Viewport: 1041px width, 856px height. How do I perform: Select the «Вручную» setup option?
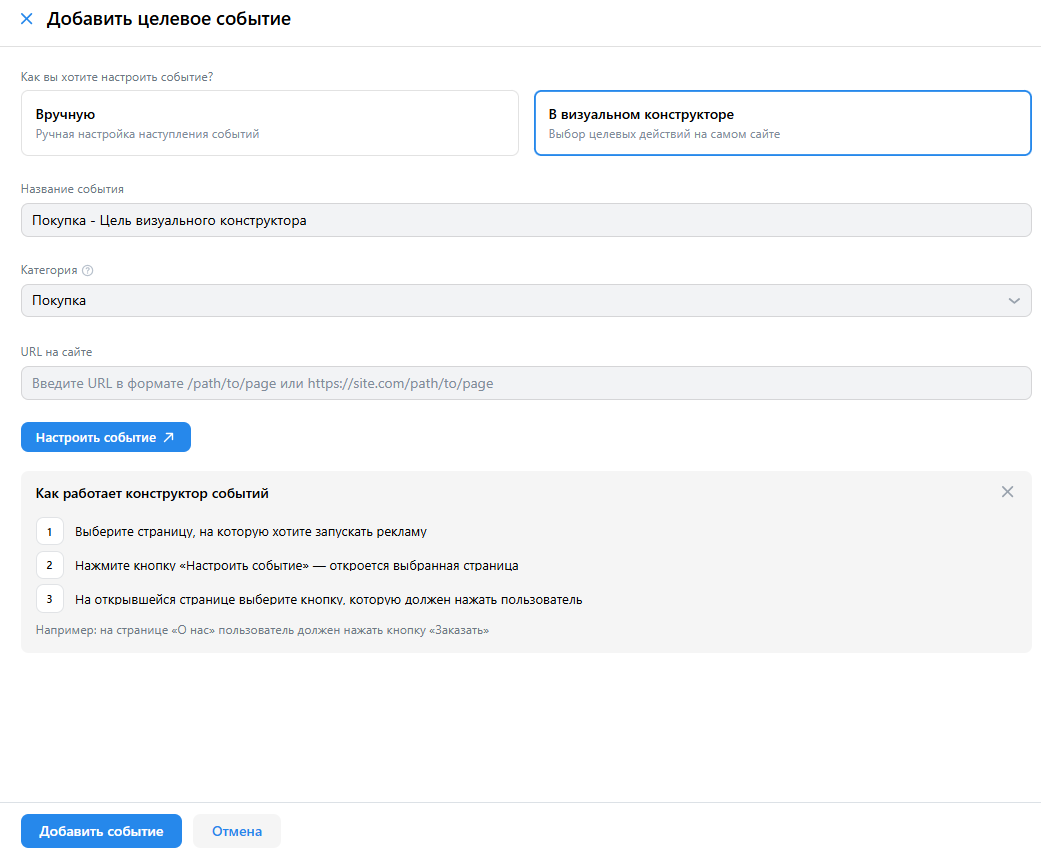coord(269,123)
